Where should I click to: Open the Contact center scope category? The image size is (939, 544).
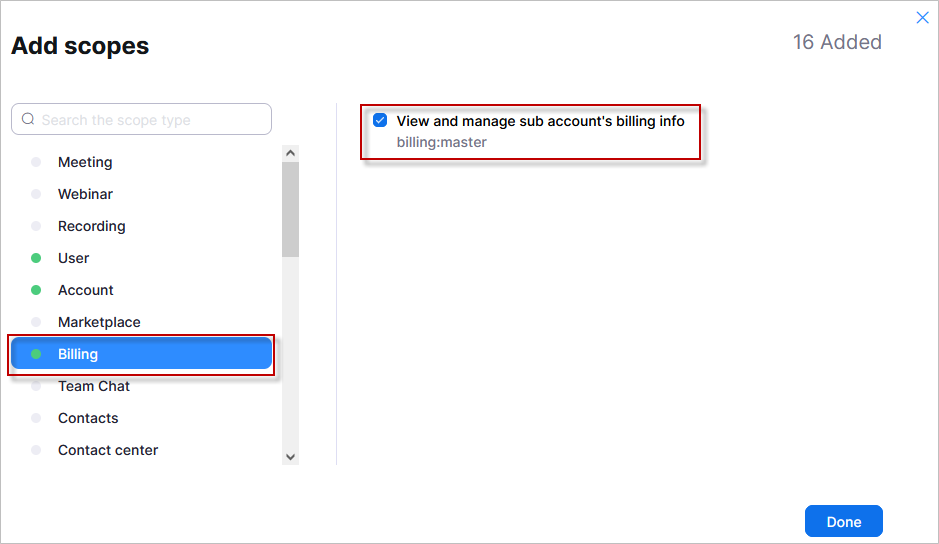[141, 450]
